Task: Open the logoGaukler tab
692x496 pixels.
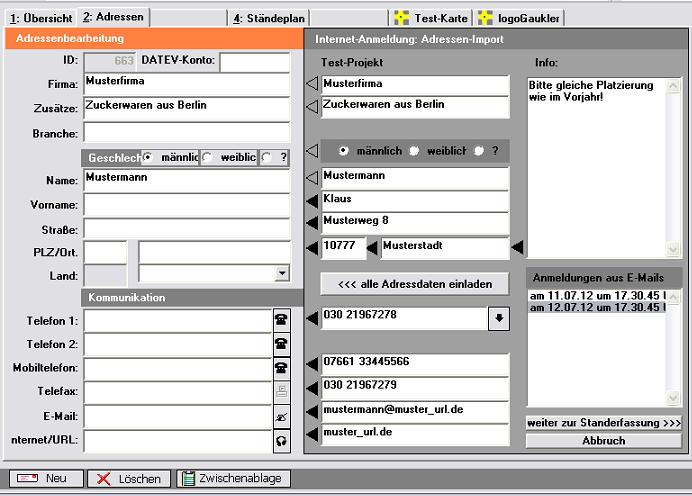Action: coord(519,18)
